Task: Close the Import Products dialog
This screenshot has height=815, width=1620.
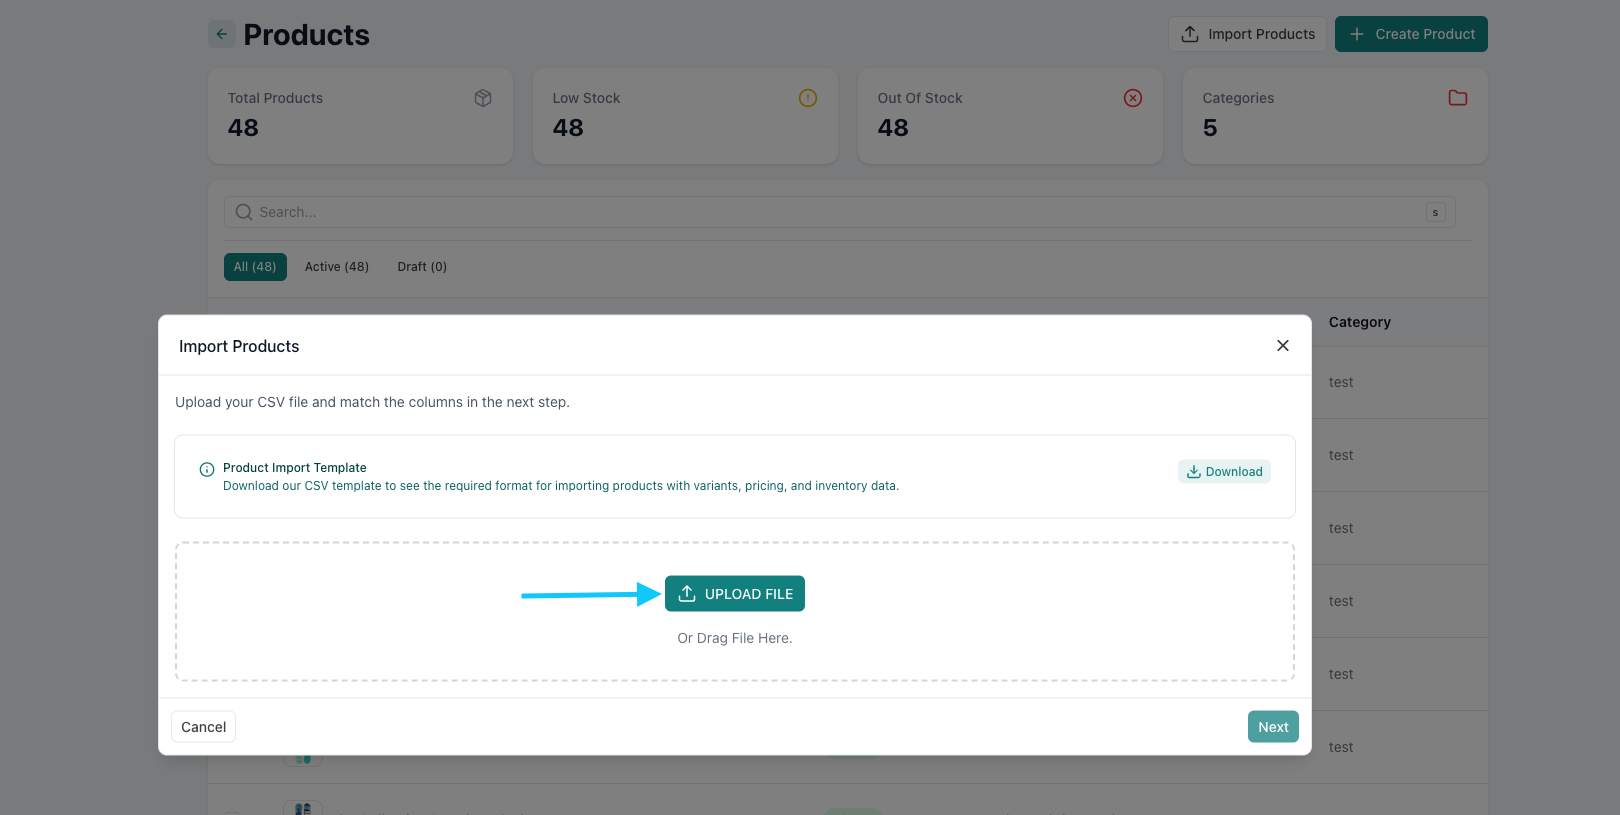Action: (1282, 345)
